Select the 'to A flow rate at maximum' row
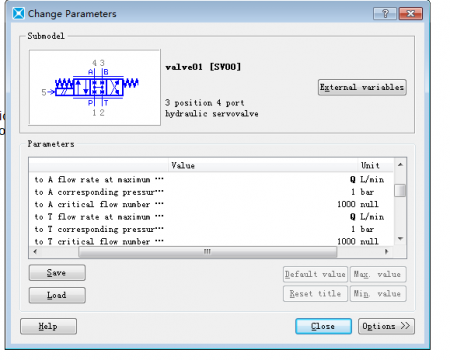Screen dimensions: 450x360 tap(211, 179)
